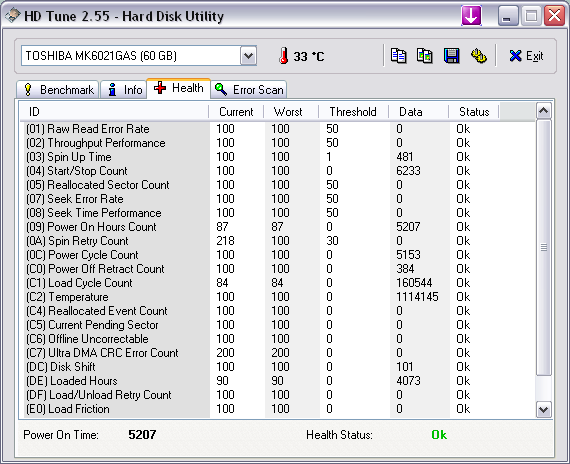The height and width of the screenshot is (464, 570).
Task: Click the Worst column header
Action: click(x=291, y=112)
